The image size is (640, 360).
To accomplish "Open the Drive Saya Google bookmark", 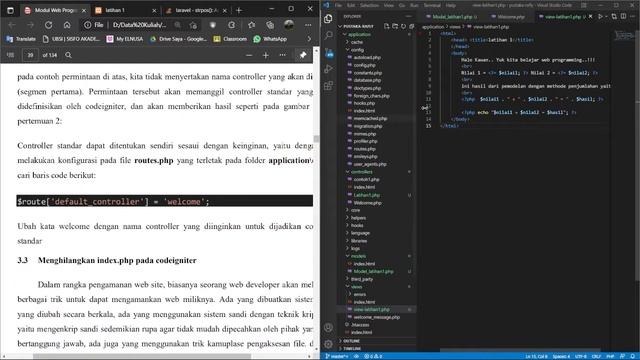I will pos(178,39).
